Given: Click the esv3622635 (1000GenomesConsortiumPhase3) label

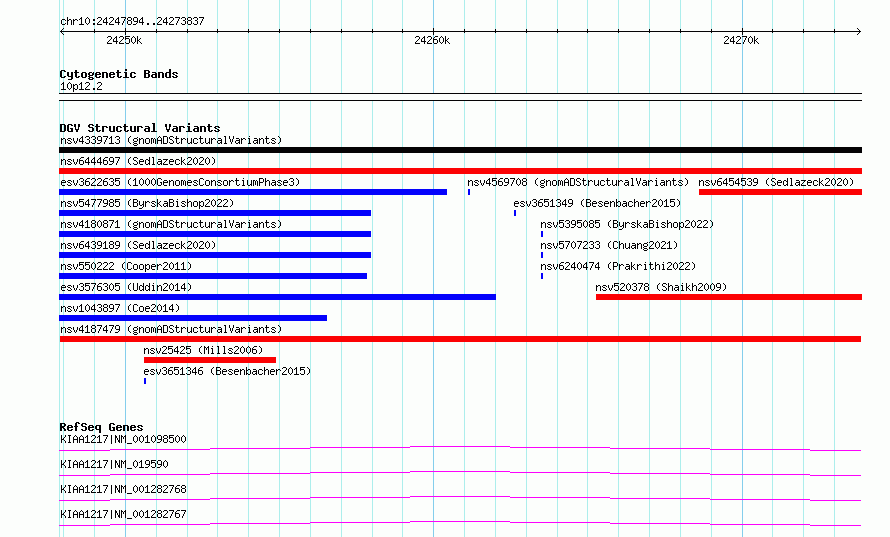Looking at the screenshot, I should pos(180,182).
